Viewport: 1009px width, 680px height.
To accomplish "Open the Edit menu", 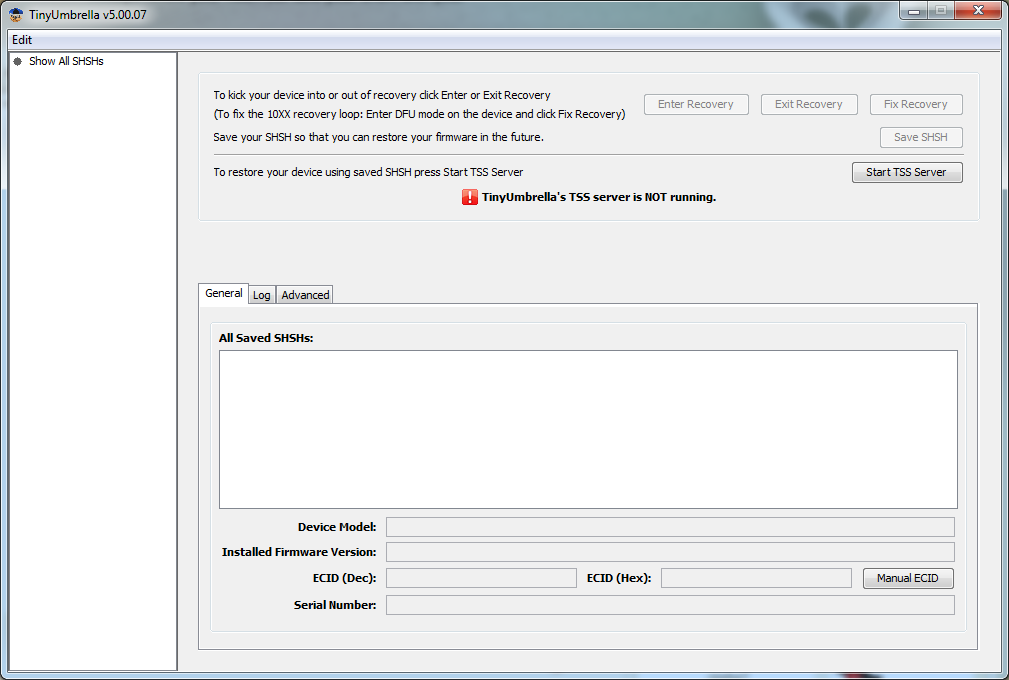I will point(22,40).
